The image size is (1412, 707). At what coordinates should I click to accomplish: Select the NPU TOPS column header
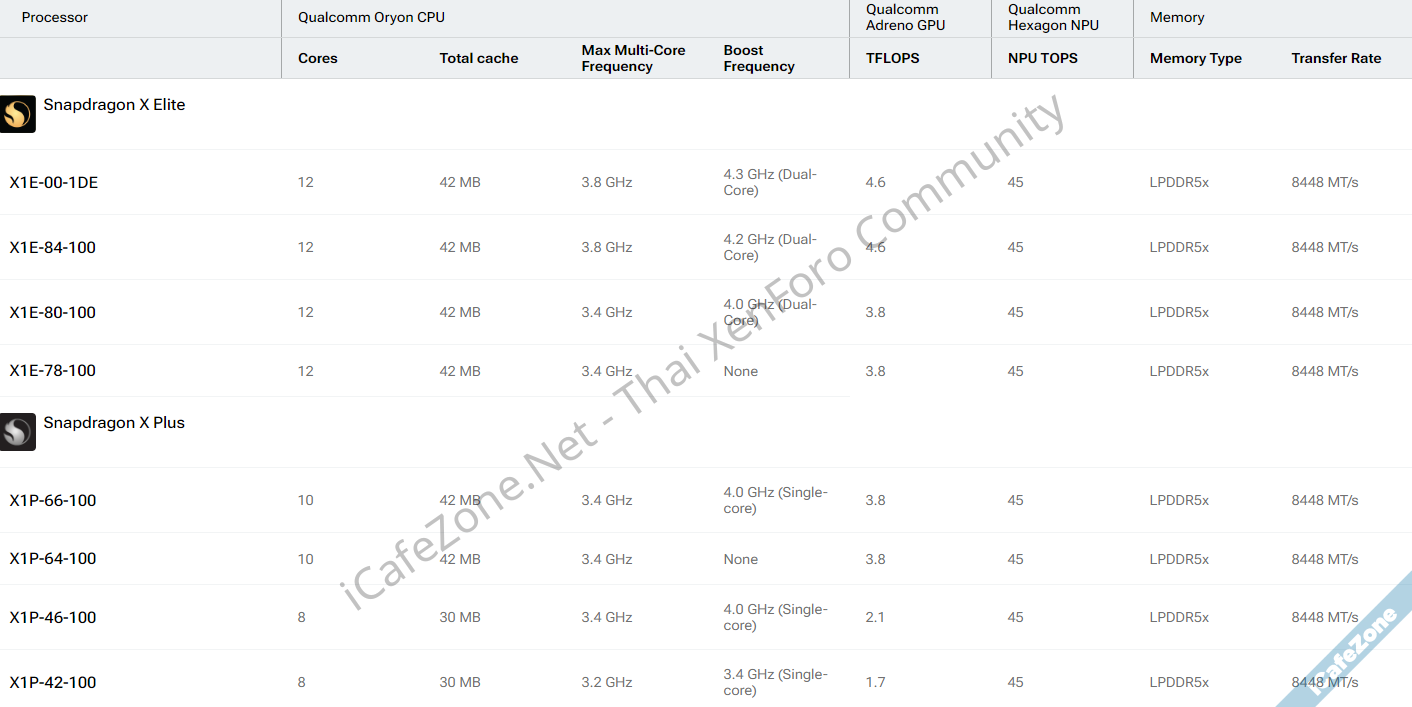(1043, 58)
